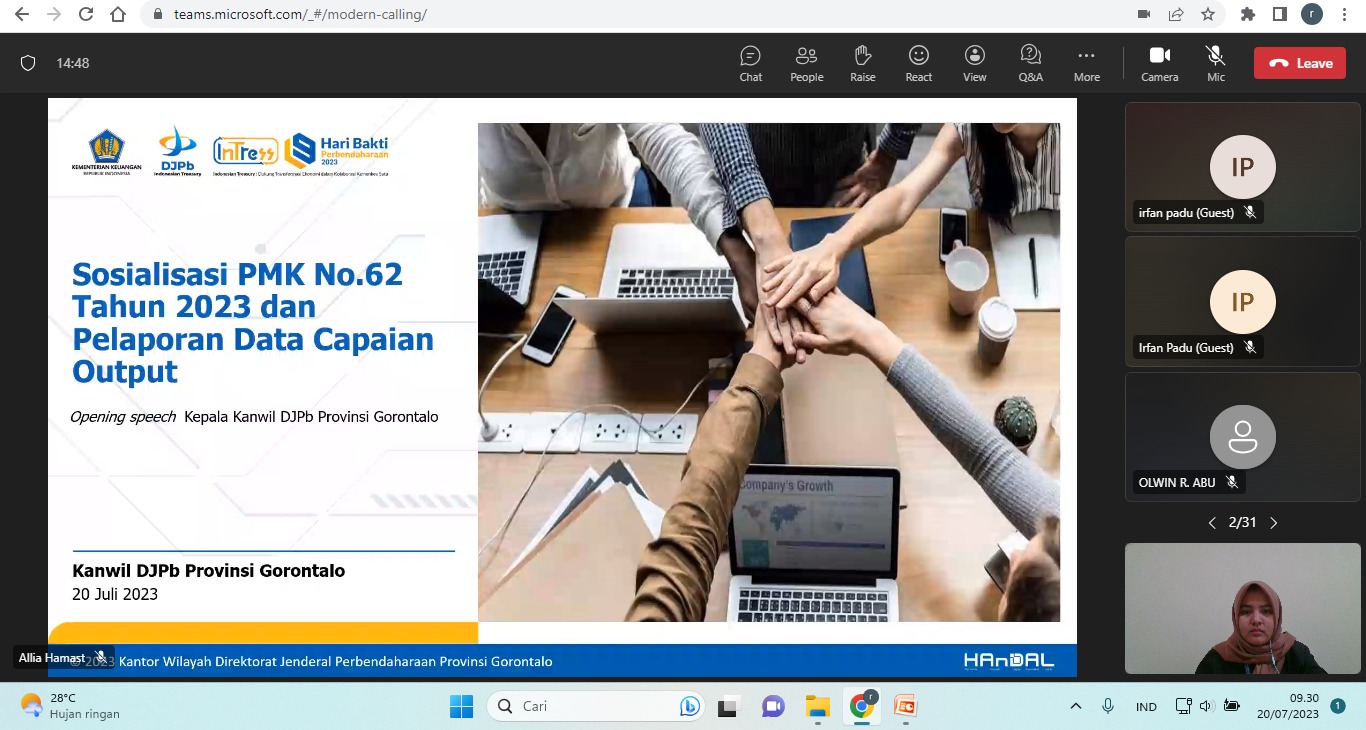Click the shield privacy icon beside timer
Screen dimensions: 1366x730
point(28,63)
